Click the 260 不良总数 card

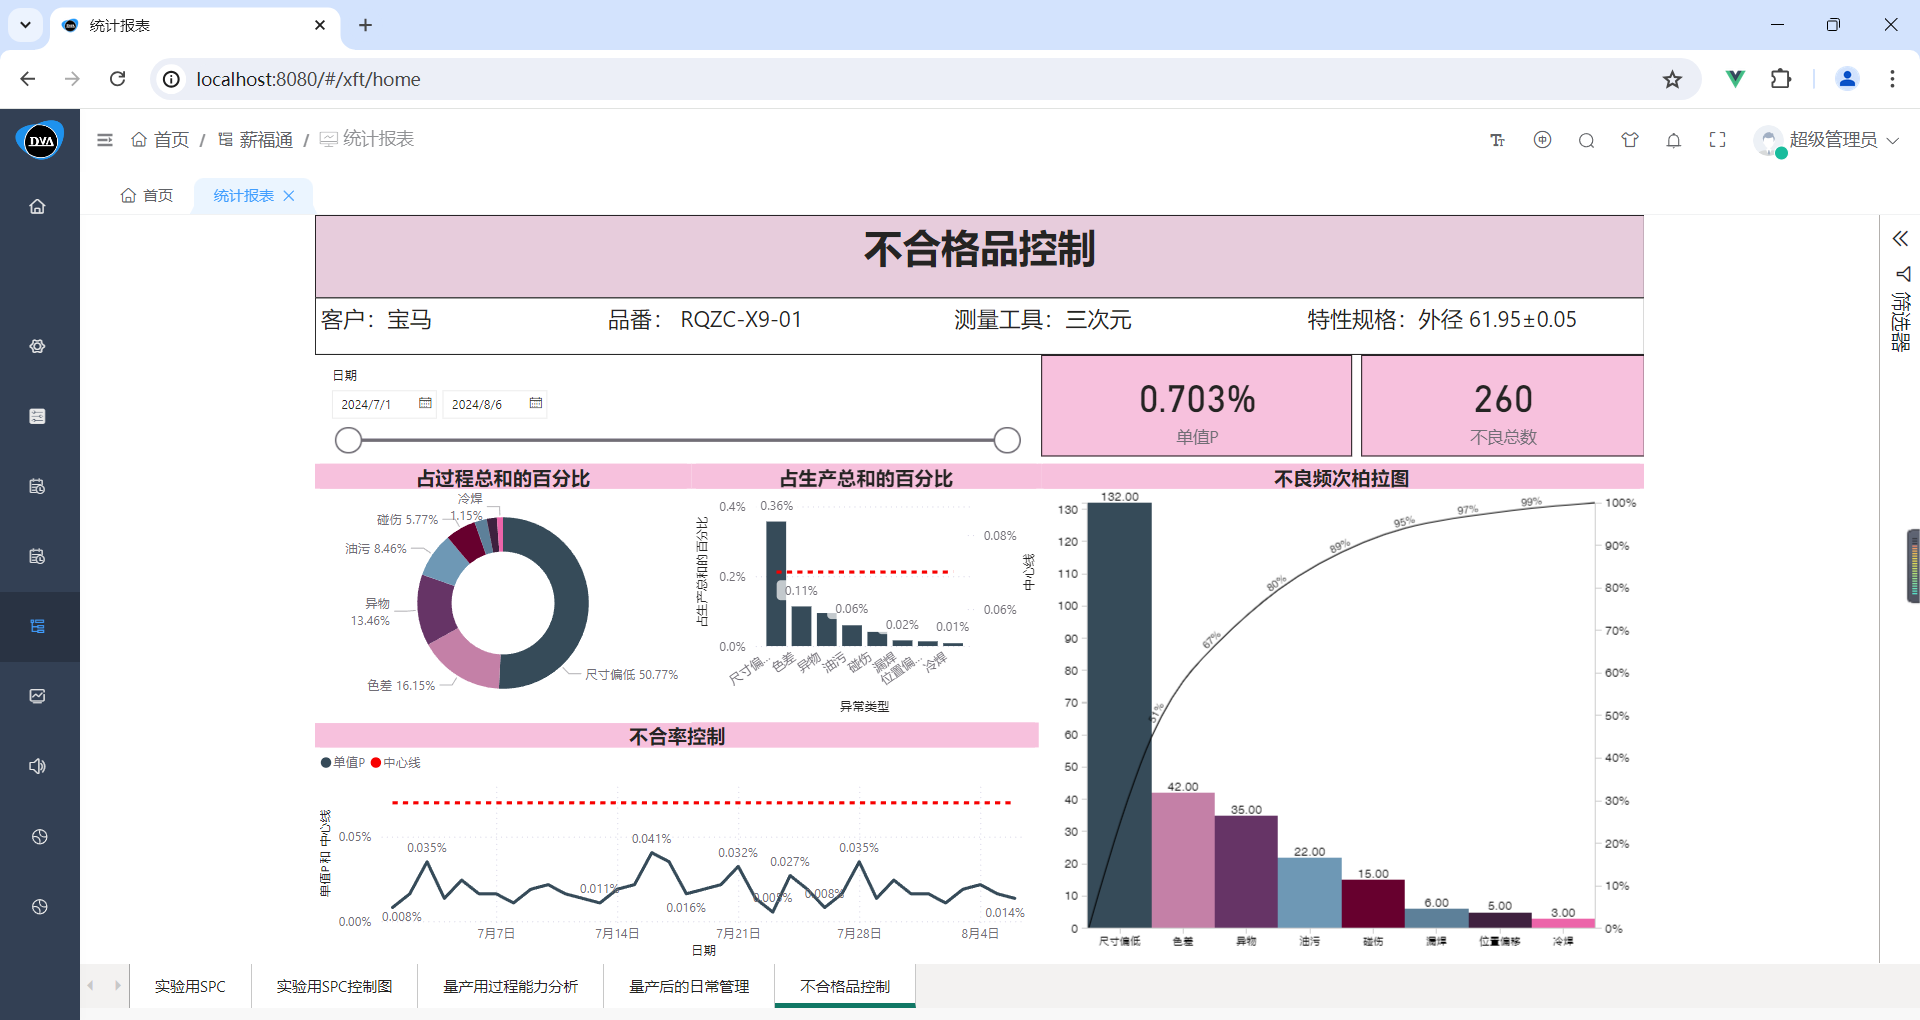tap(1502, 406)
